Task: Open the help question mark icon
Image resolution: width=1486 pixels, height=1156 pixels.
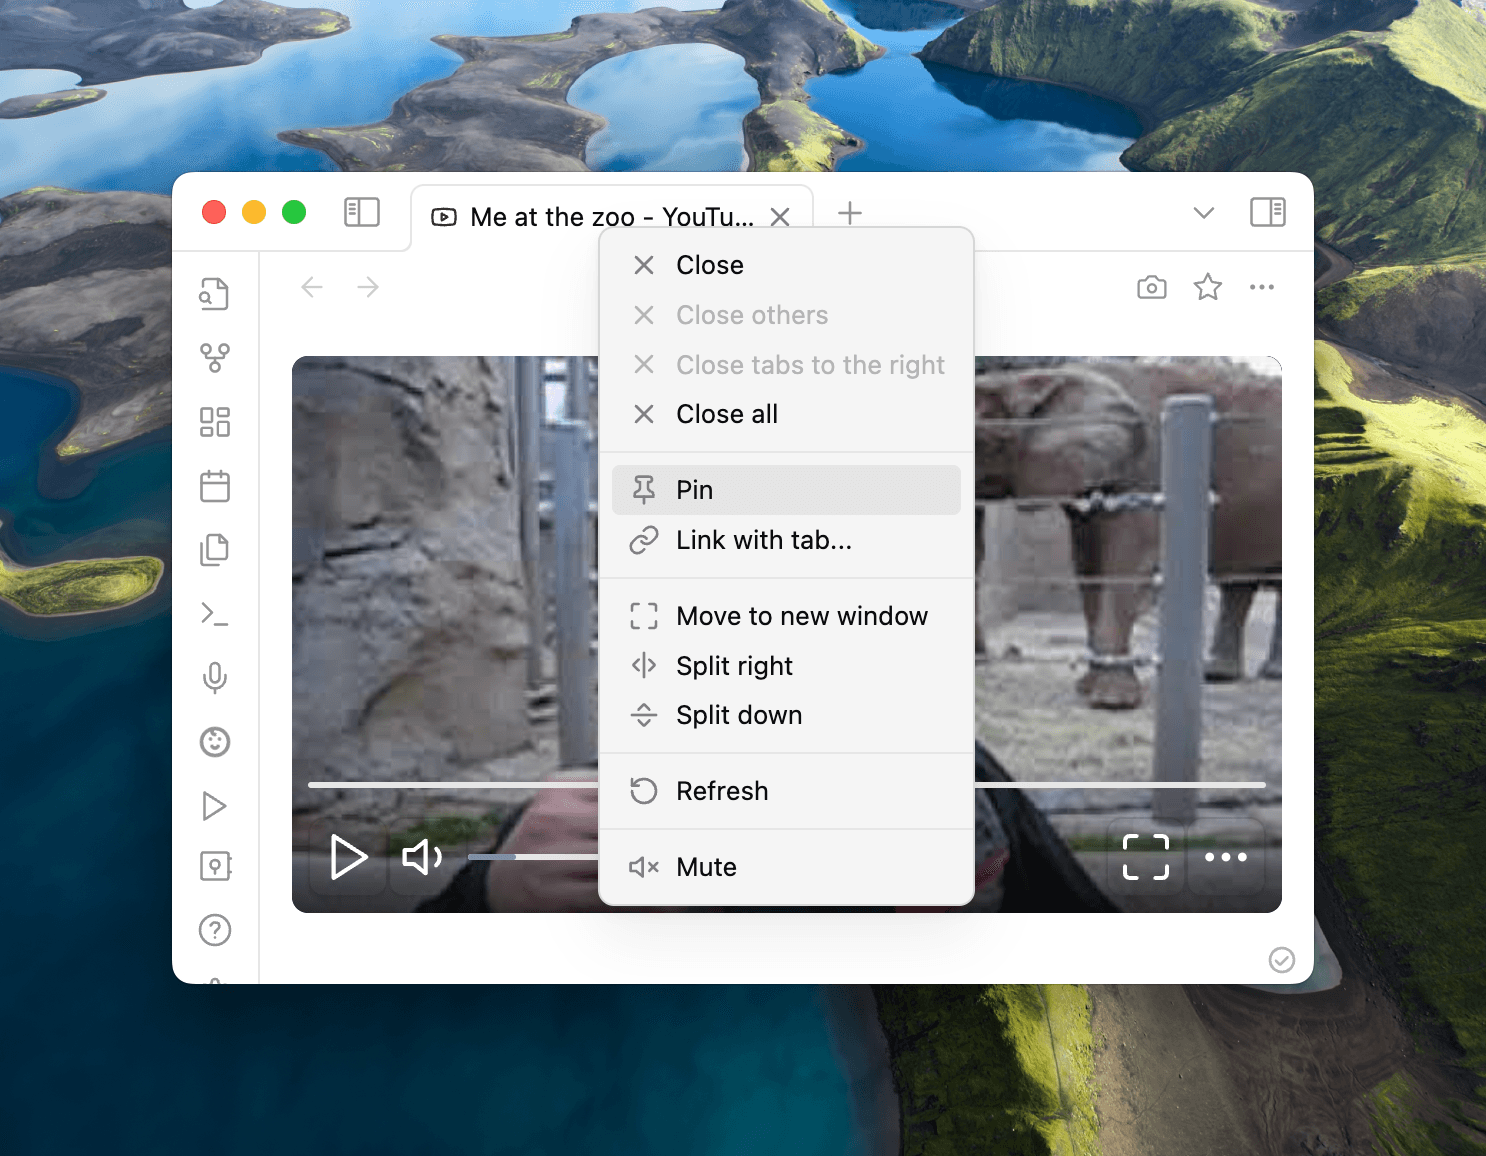Action: (x=214, y=930)
